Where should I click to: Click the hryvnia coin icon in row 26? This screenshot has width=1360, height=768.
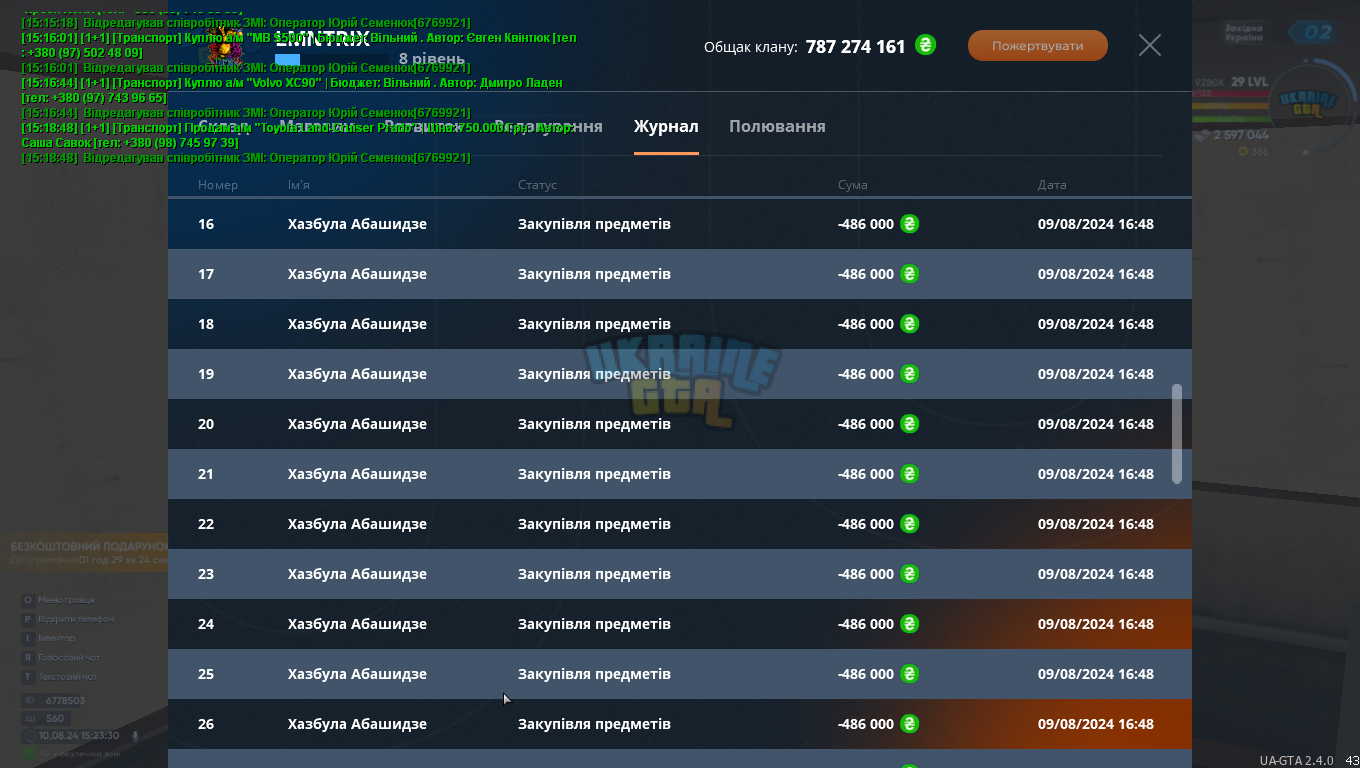909,723
